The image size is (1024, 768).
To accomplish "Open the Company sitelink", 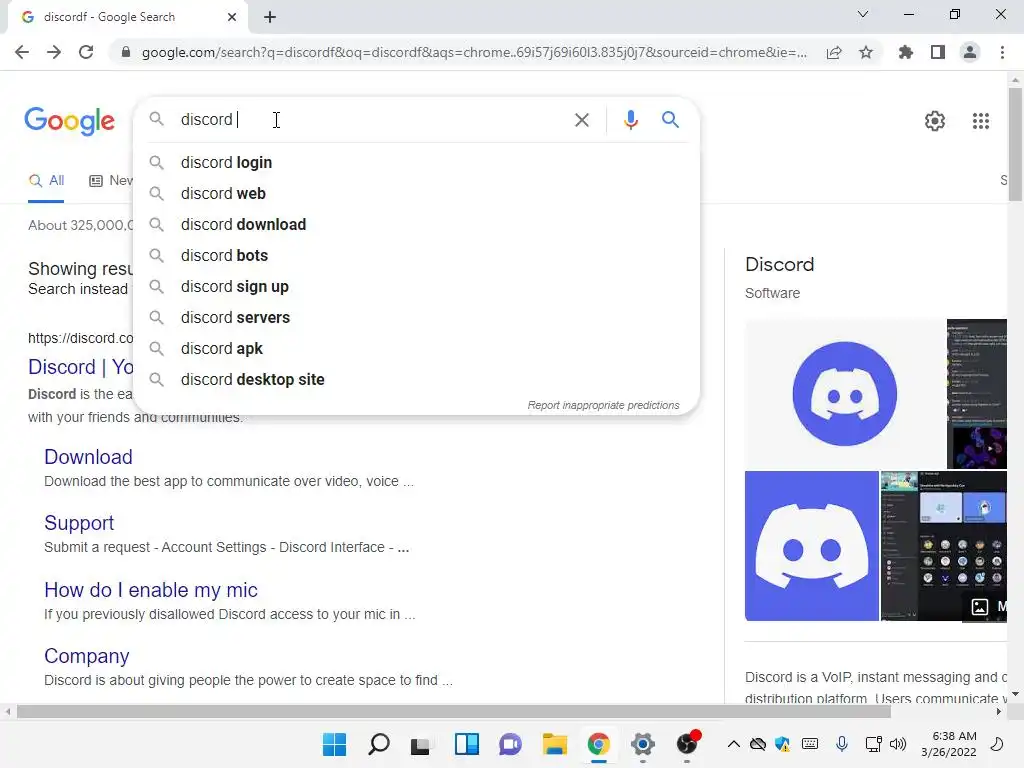I will pos(87,656).
